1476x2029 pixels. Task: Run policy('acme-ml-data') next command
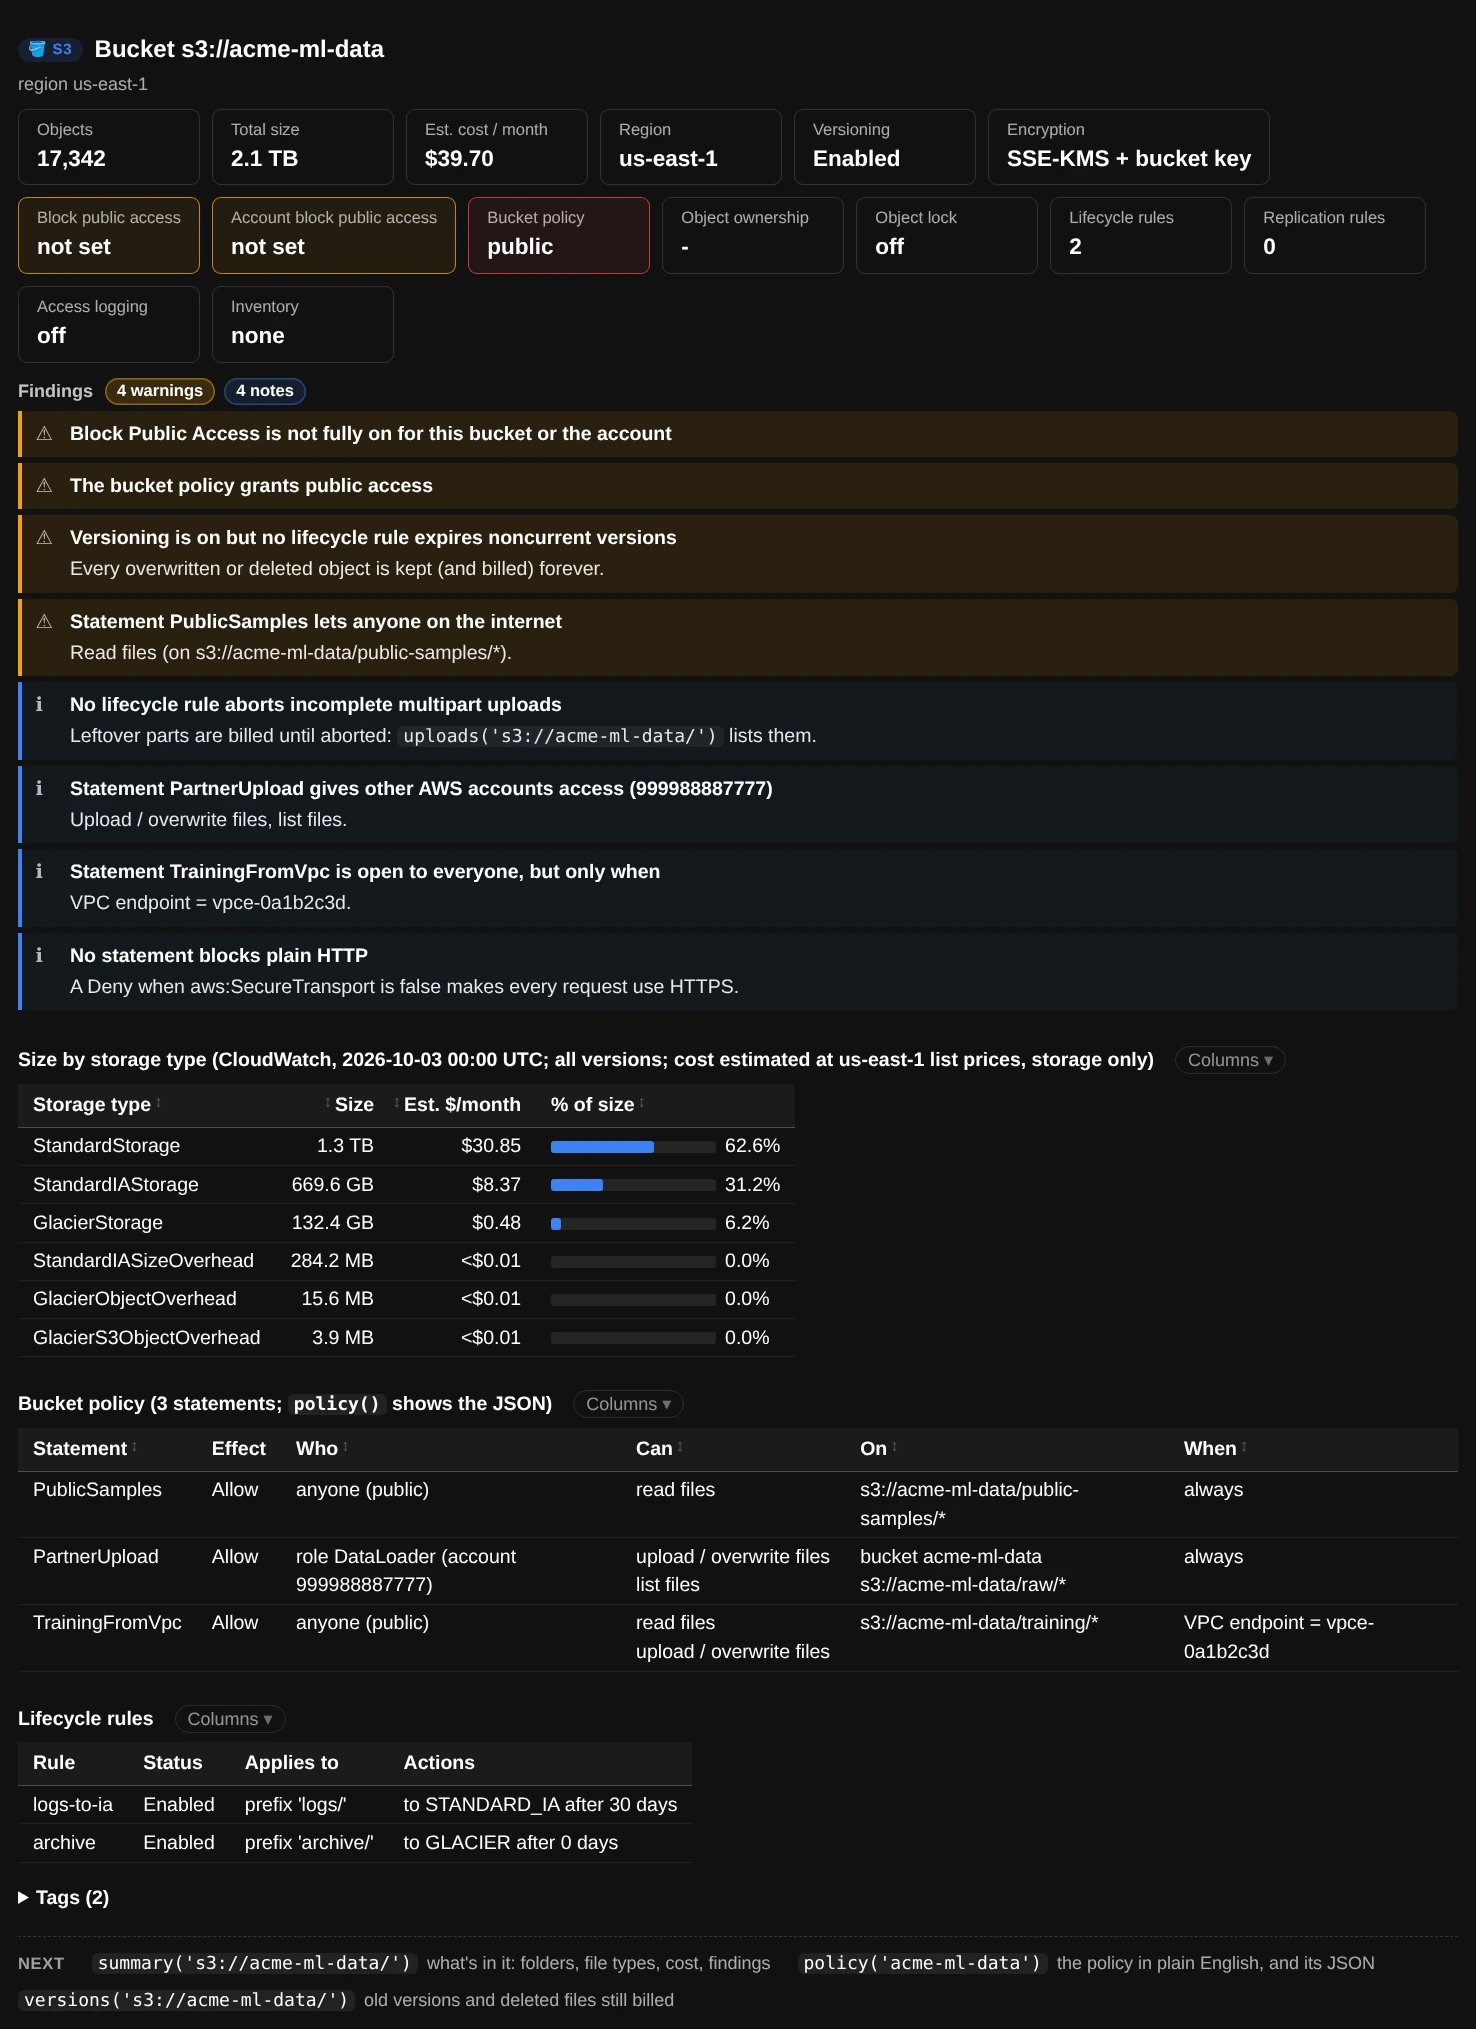pyautogui.click(x=922, y=1963)
